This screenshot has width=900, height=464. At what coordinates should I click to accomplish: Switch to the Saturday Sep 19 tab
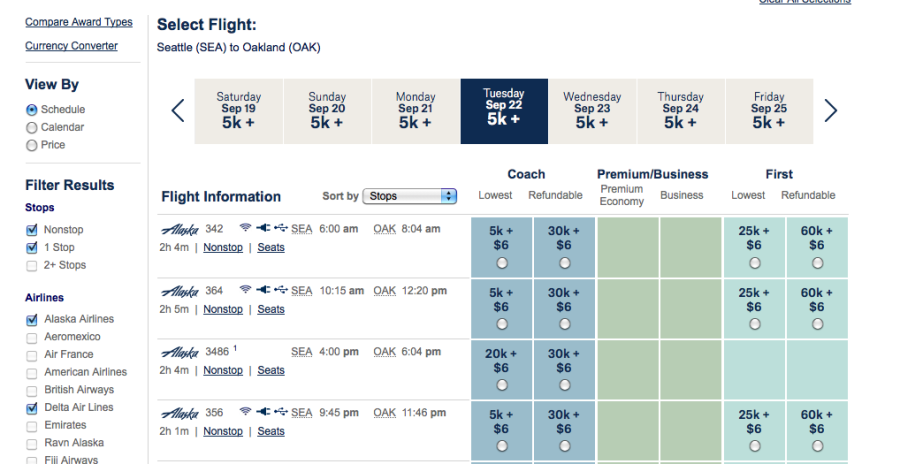(x=239, y=111)
